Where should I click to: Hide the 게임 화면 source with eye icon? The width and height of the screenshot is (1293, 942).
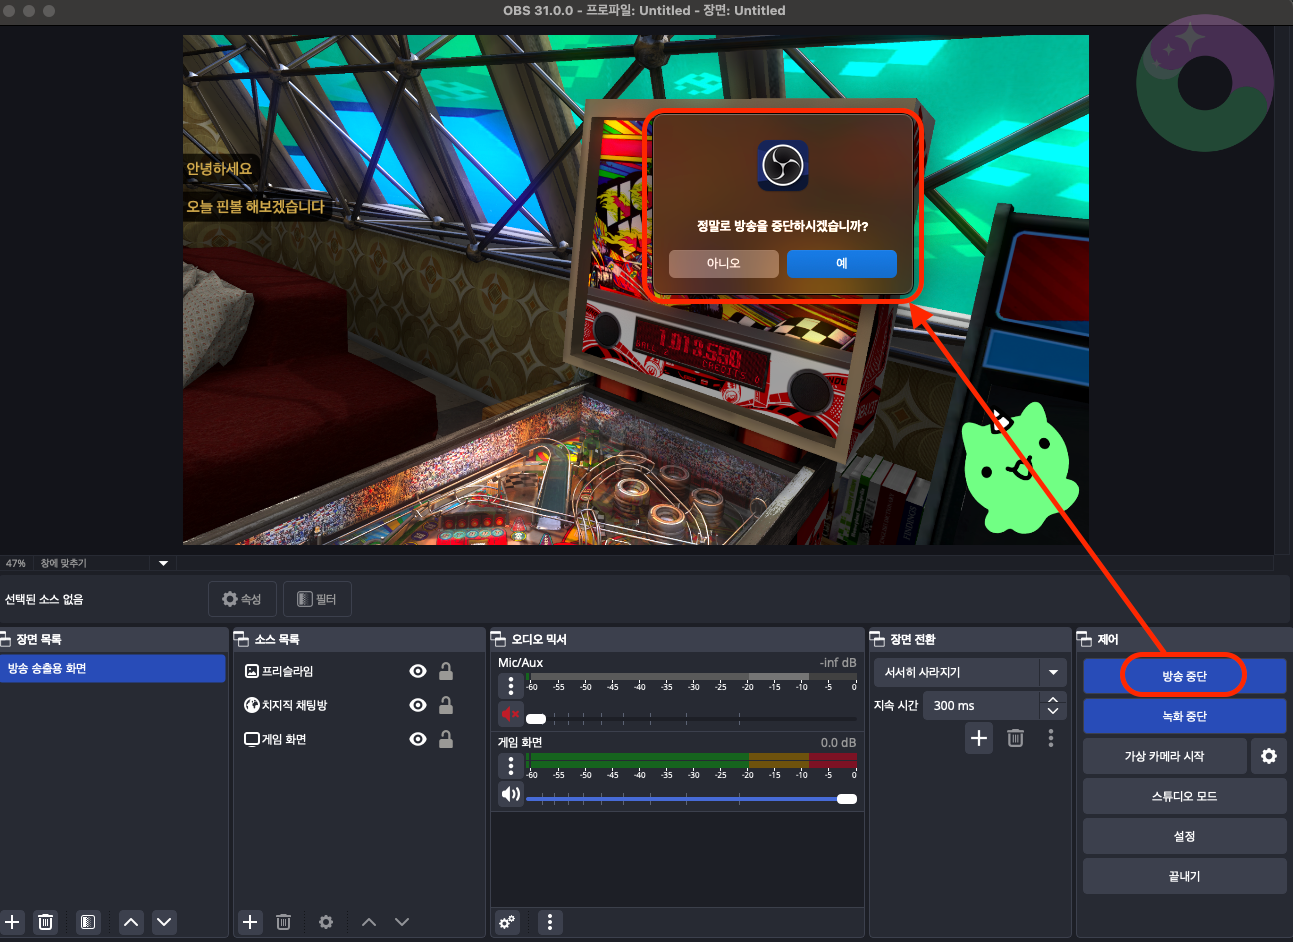[x=418, y=739]
